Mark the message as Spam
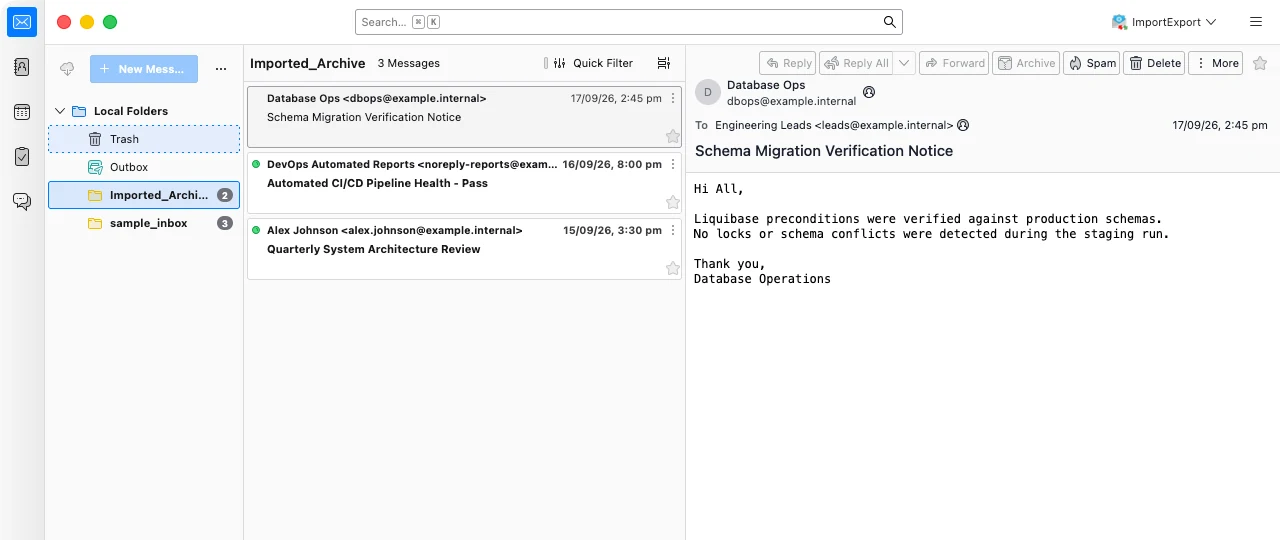 [1092, 63]
